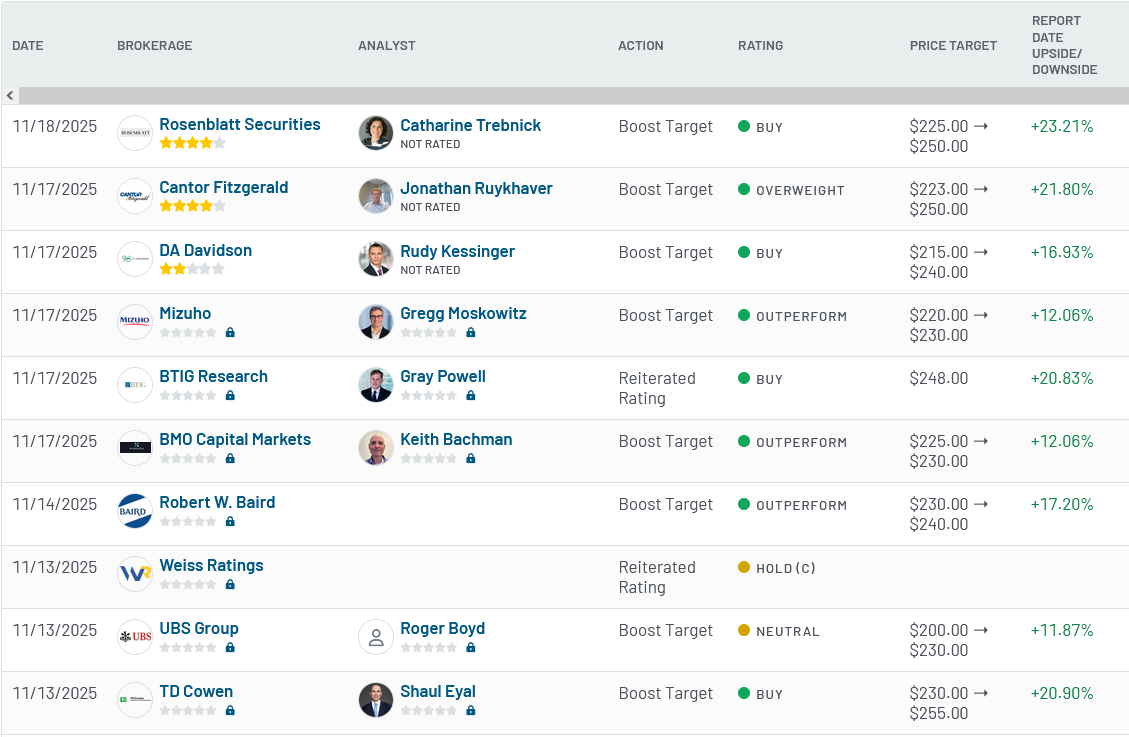
Task: Click Gregg Moskowitz's avatar photo
Action: (x=376, y=322)
